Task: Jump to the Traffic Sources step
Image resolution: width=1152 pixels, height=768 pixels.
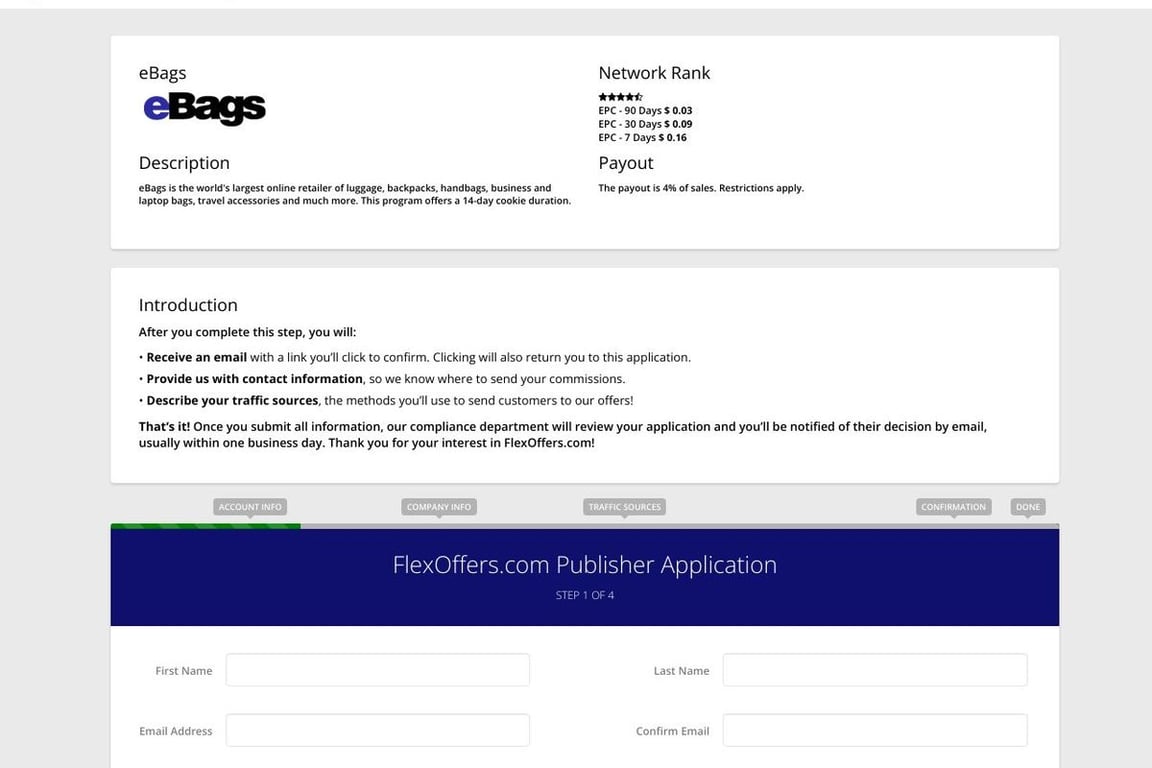Action: 624,507
